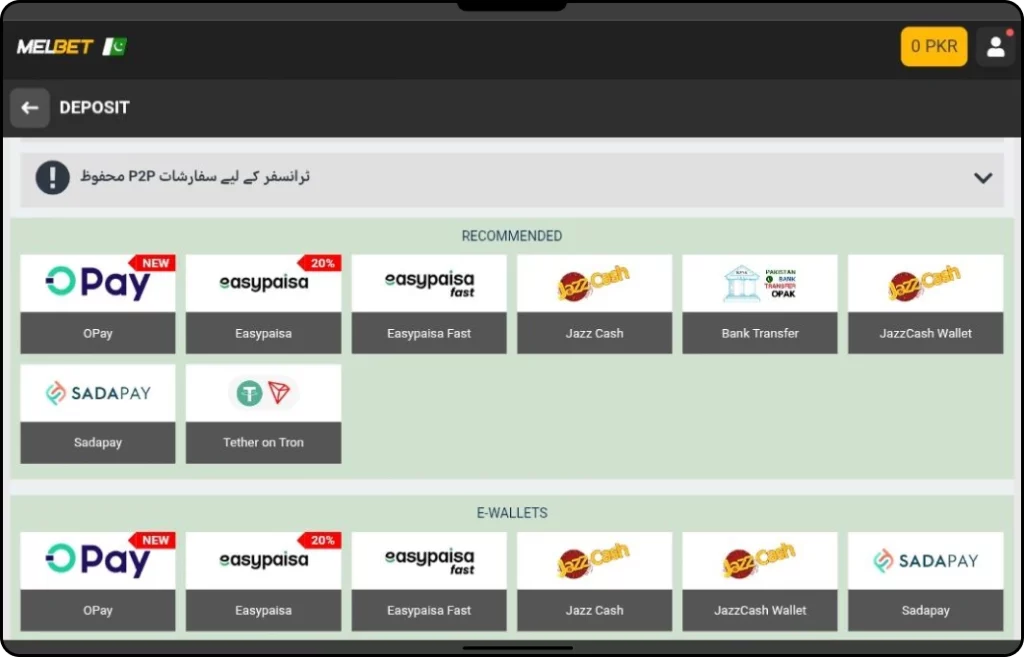Click NEW badge on E-Wallets OPay
Viewport: 1024px width, 657px height.
point(153,541)
